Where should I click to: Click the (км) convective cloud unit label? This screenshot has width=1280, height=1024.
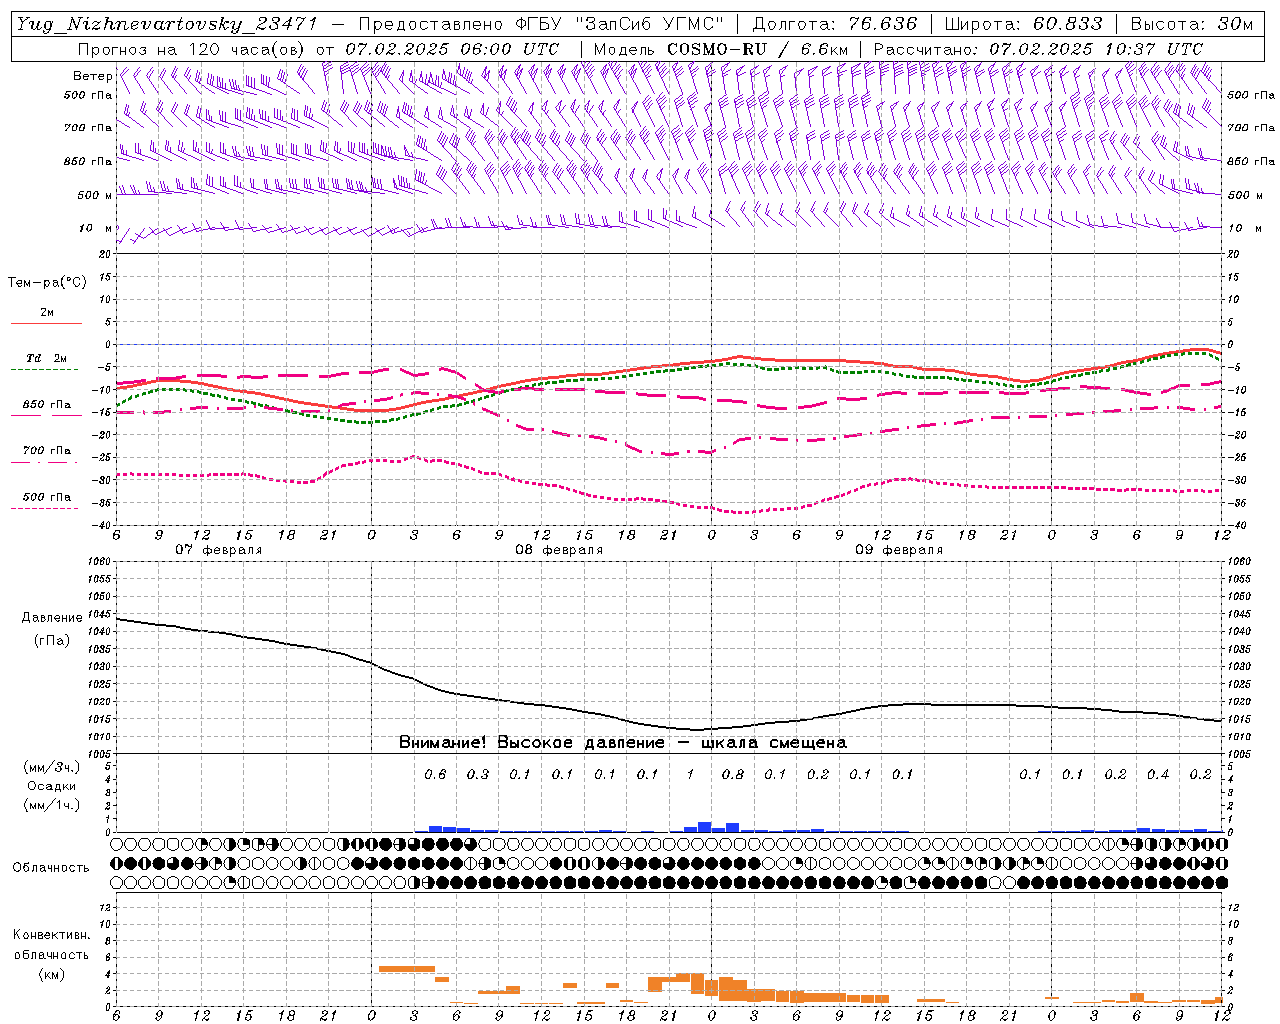coord(51,974)
